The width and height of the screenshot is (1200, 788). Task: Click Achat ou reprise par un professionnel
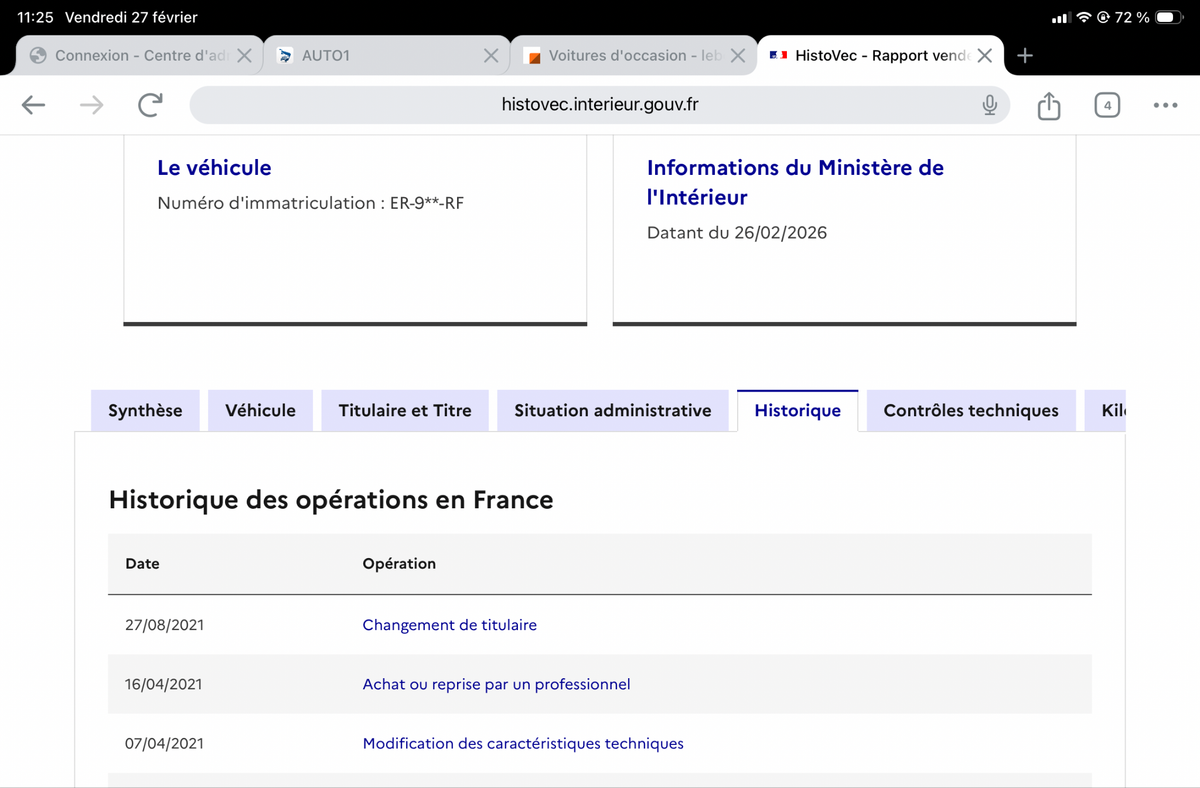point(496,684)
